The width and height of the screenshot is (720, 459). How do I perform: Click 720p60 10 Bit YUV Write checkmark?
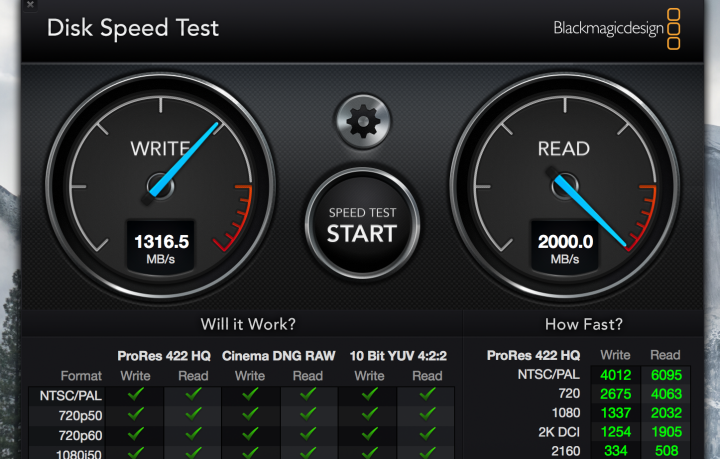tap(370, 433)
